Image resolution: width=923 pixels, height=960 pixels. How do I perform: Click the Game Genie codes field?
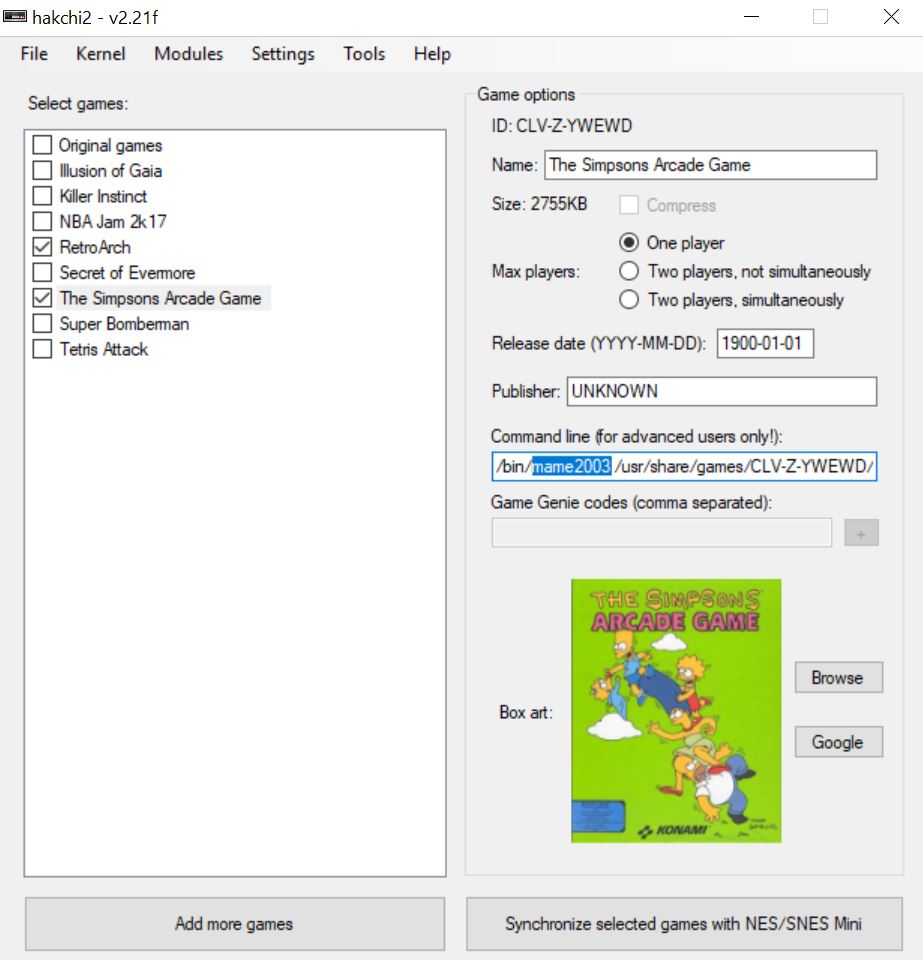[662, 533]
